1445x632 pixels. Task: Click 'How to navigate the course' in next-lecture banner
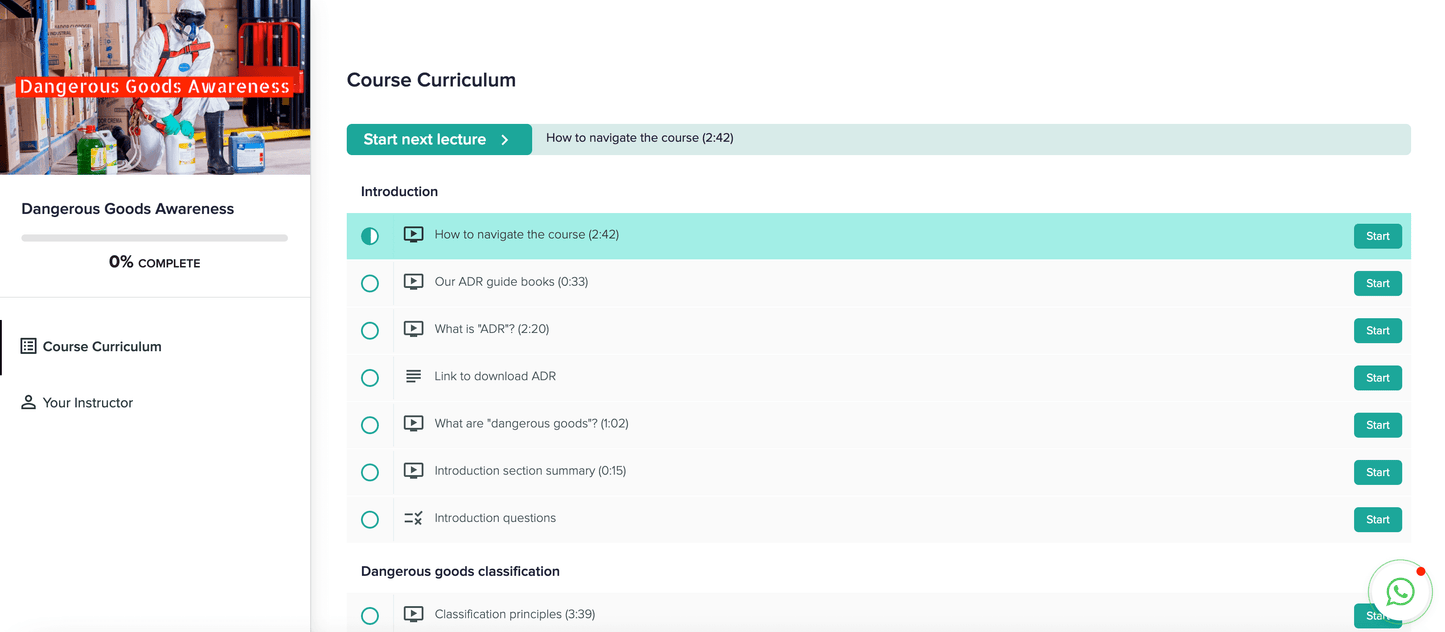pyautogui.click(x=640, y=138)
